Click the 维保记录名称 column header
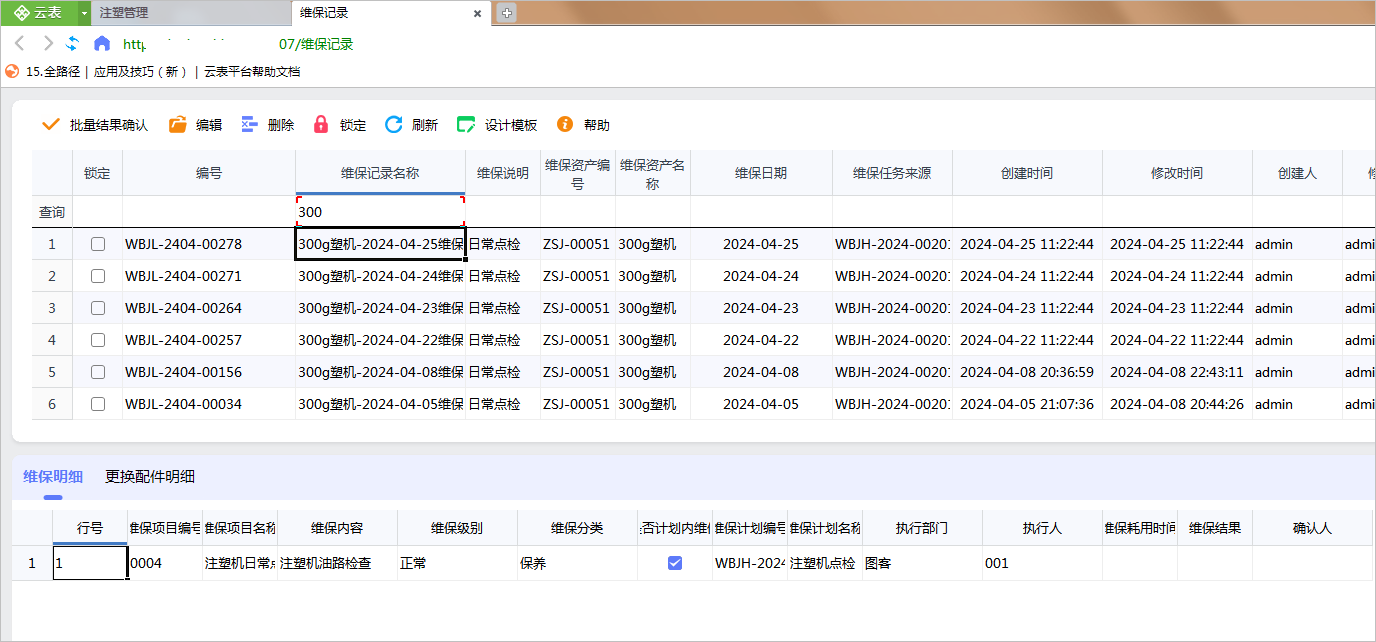This screenshot has width=1376, height=642. coord(380,173)
